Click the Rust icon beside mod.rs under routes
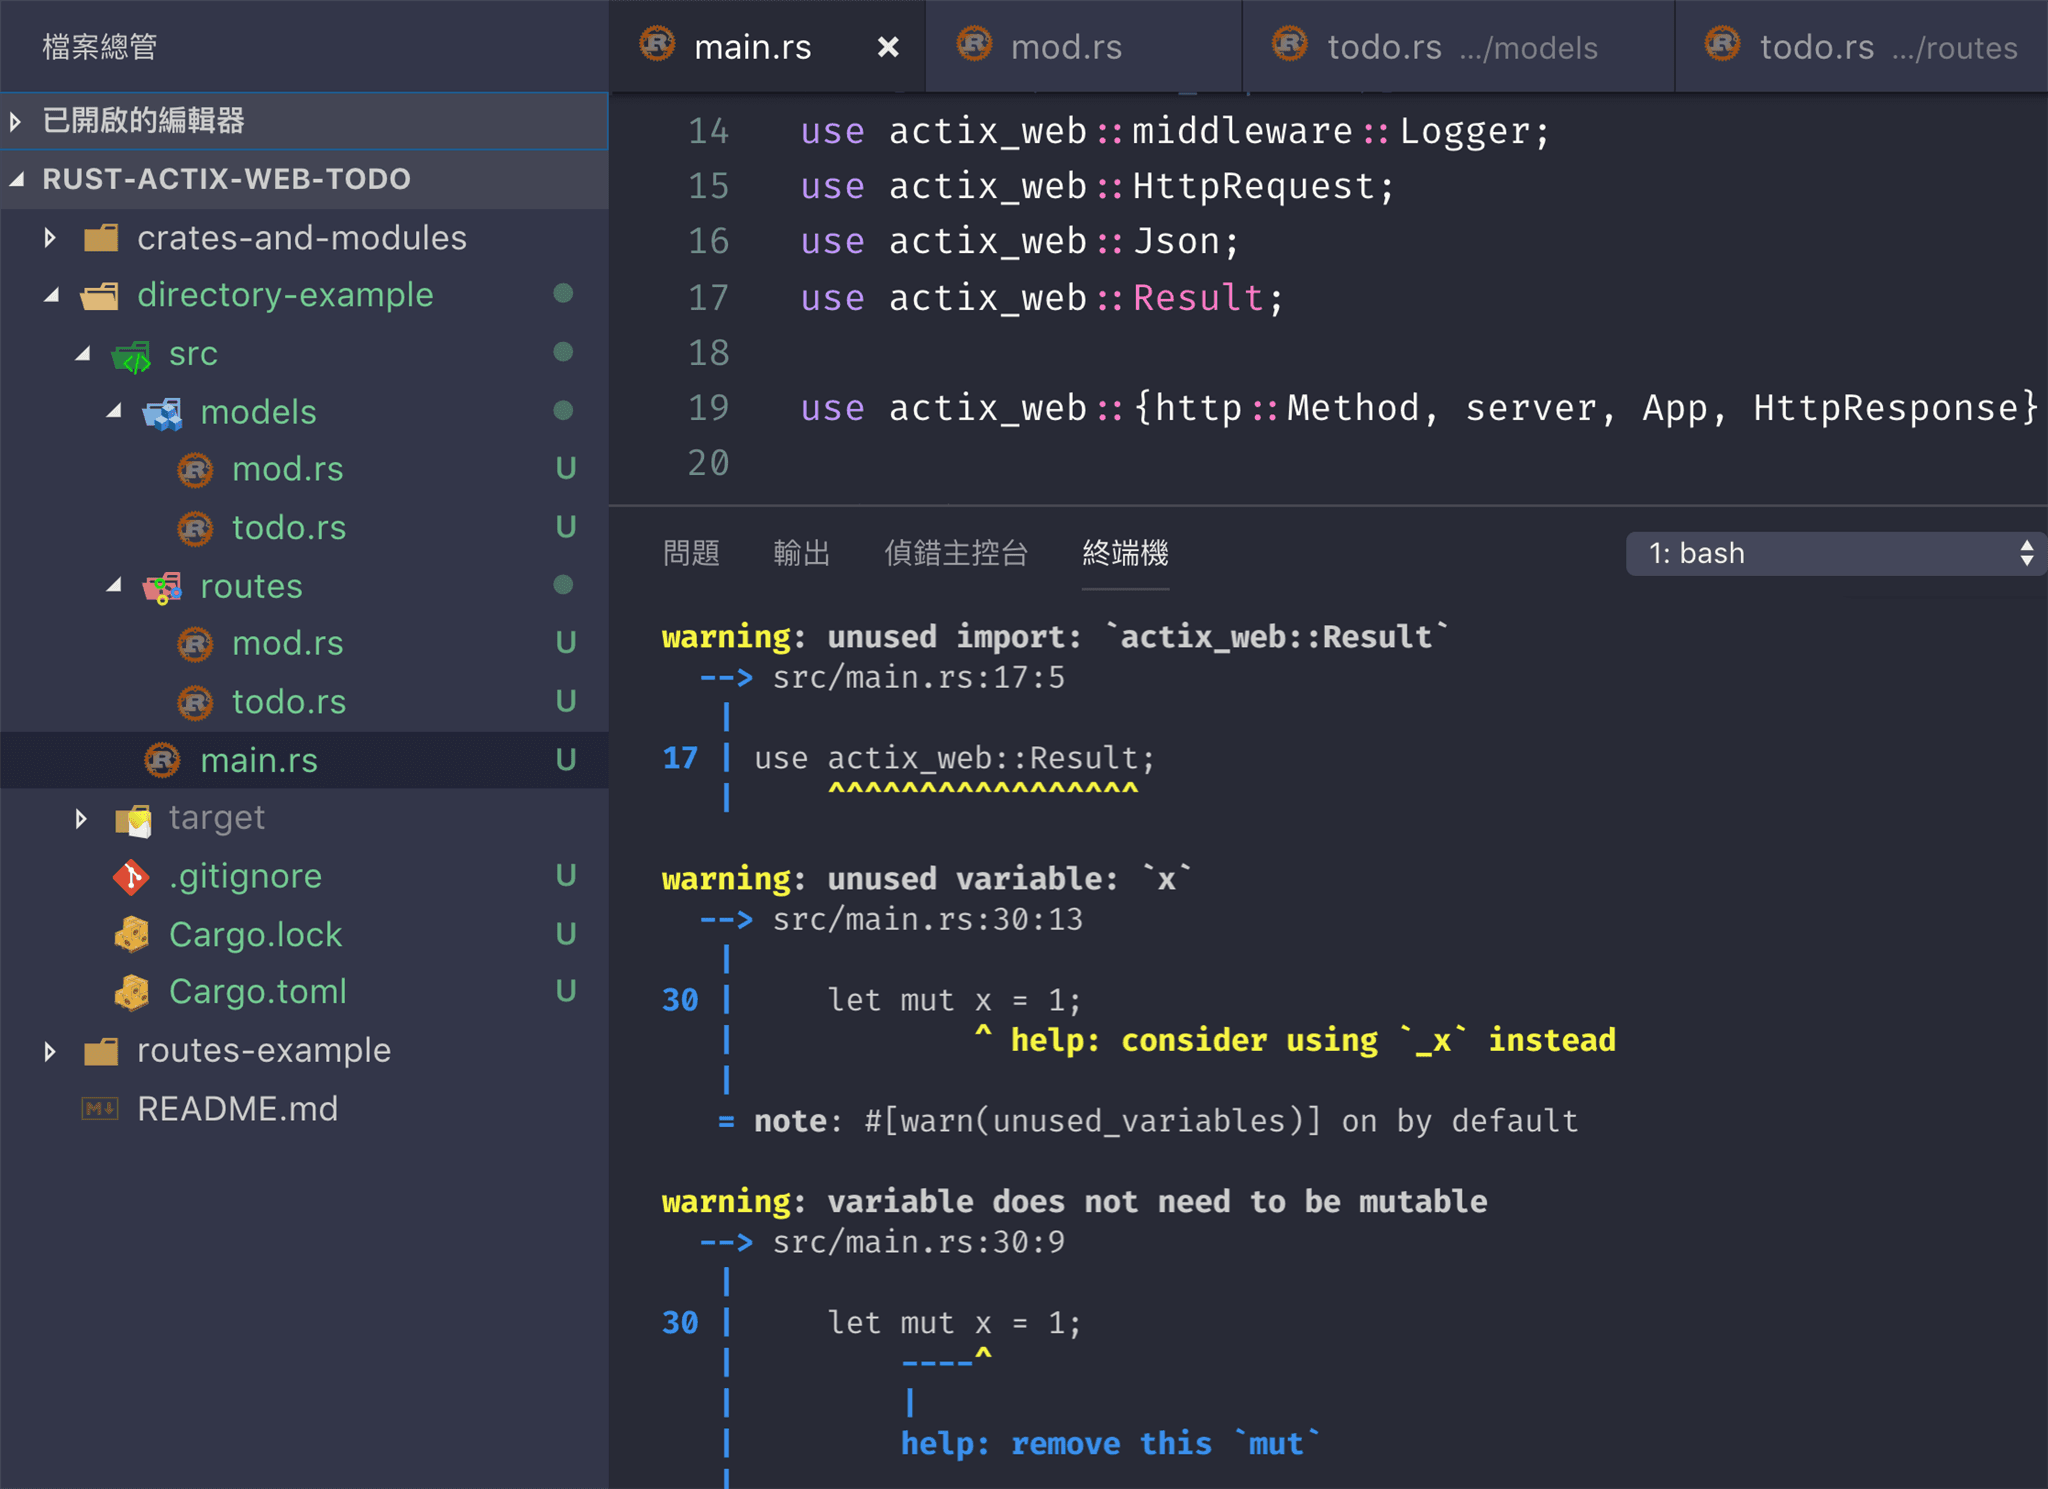This screenshot has width=2048, height=1489. tap(196, 643)
